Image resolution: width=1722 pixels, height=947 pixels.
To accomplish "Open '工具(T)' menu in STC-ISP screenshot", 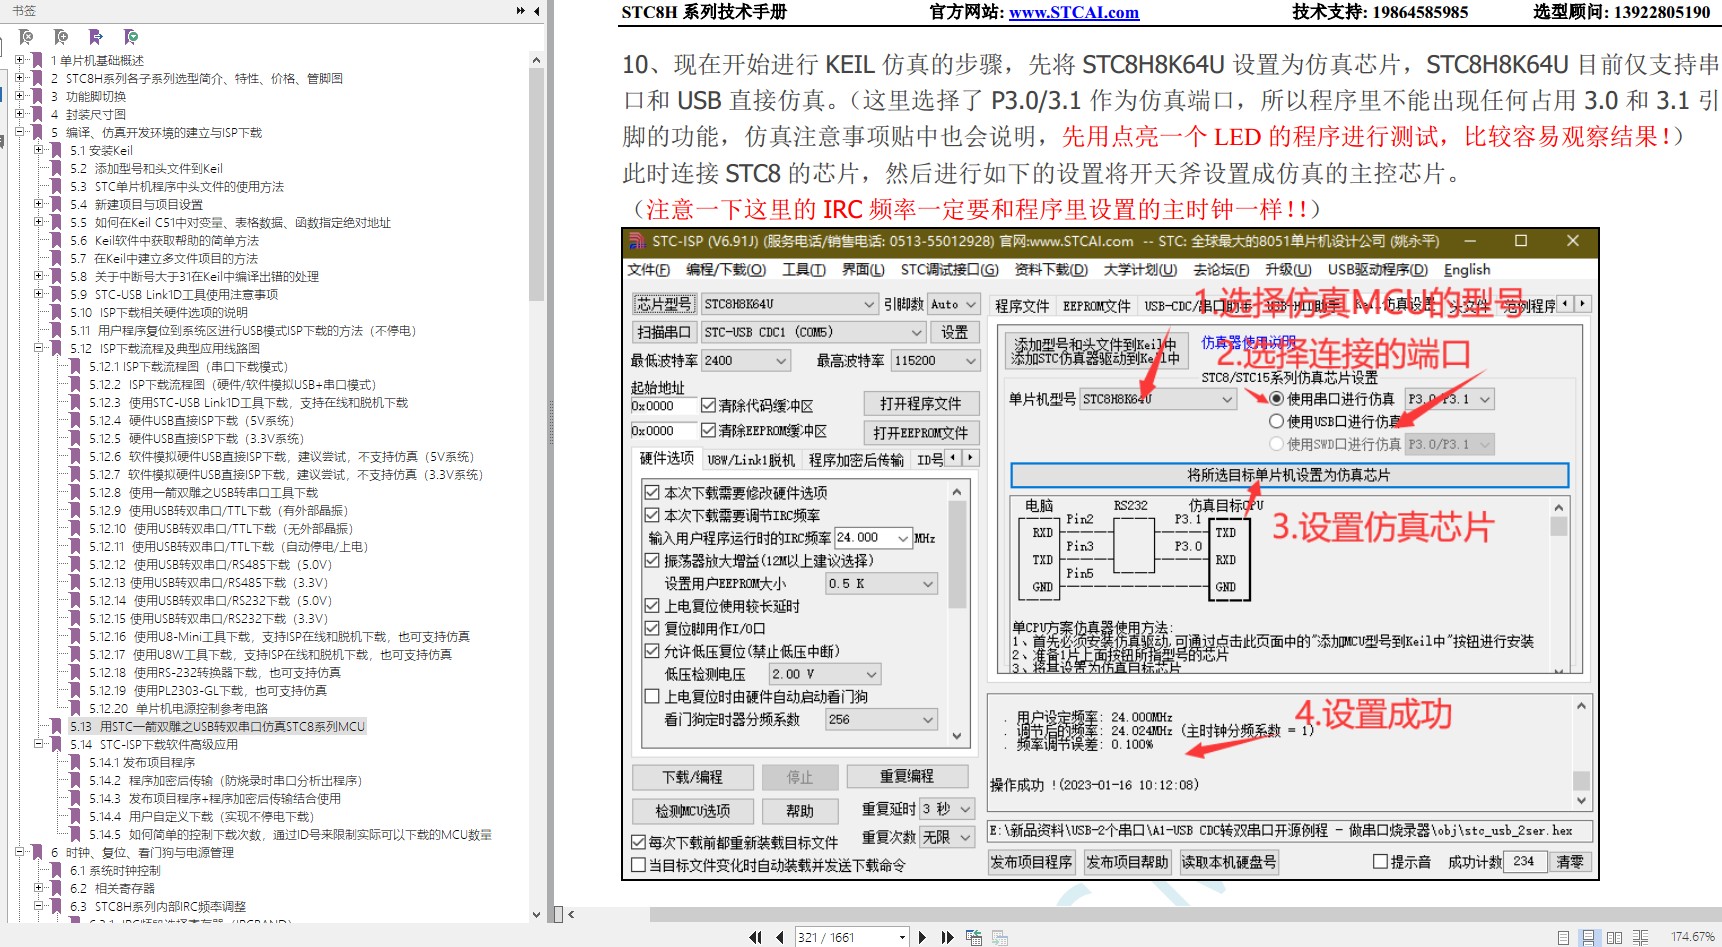I will (804, 270).
